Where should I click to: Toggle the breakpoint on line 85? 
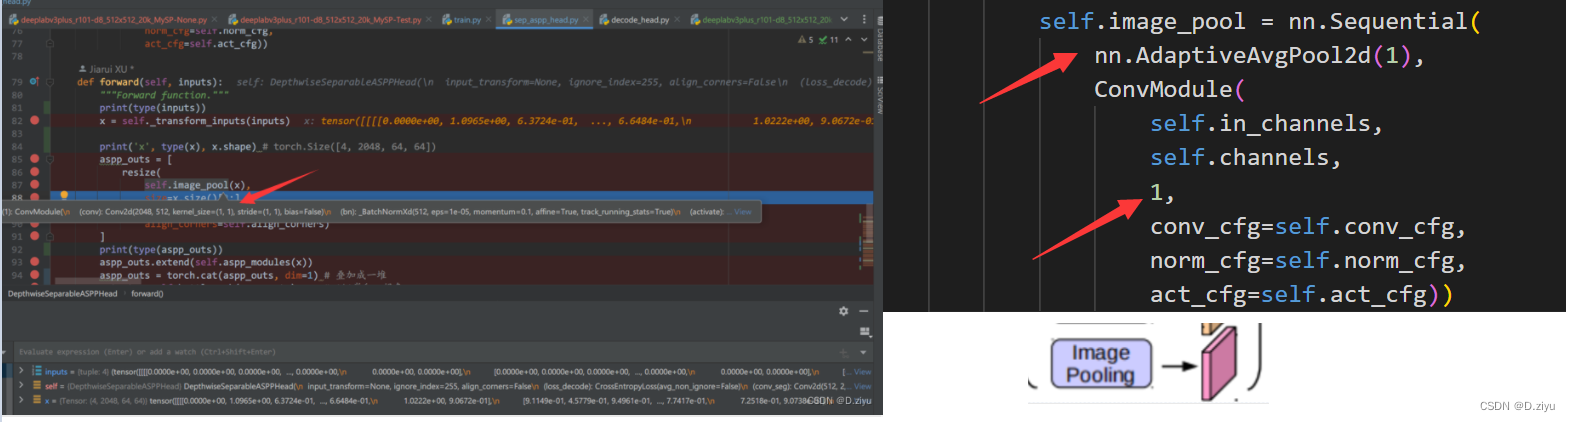35,159
